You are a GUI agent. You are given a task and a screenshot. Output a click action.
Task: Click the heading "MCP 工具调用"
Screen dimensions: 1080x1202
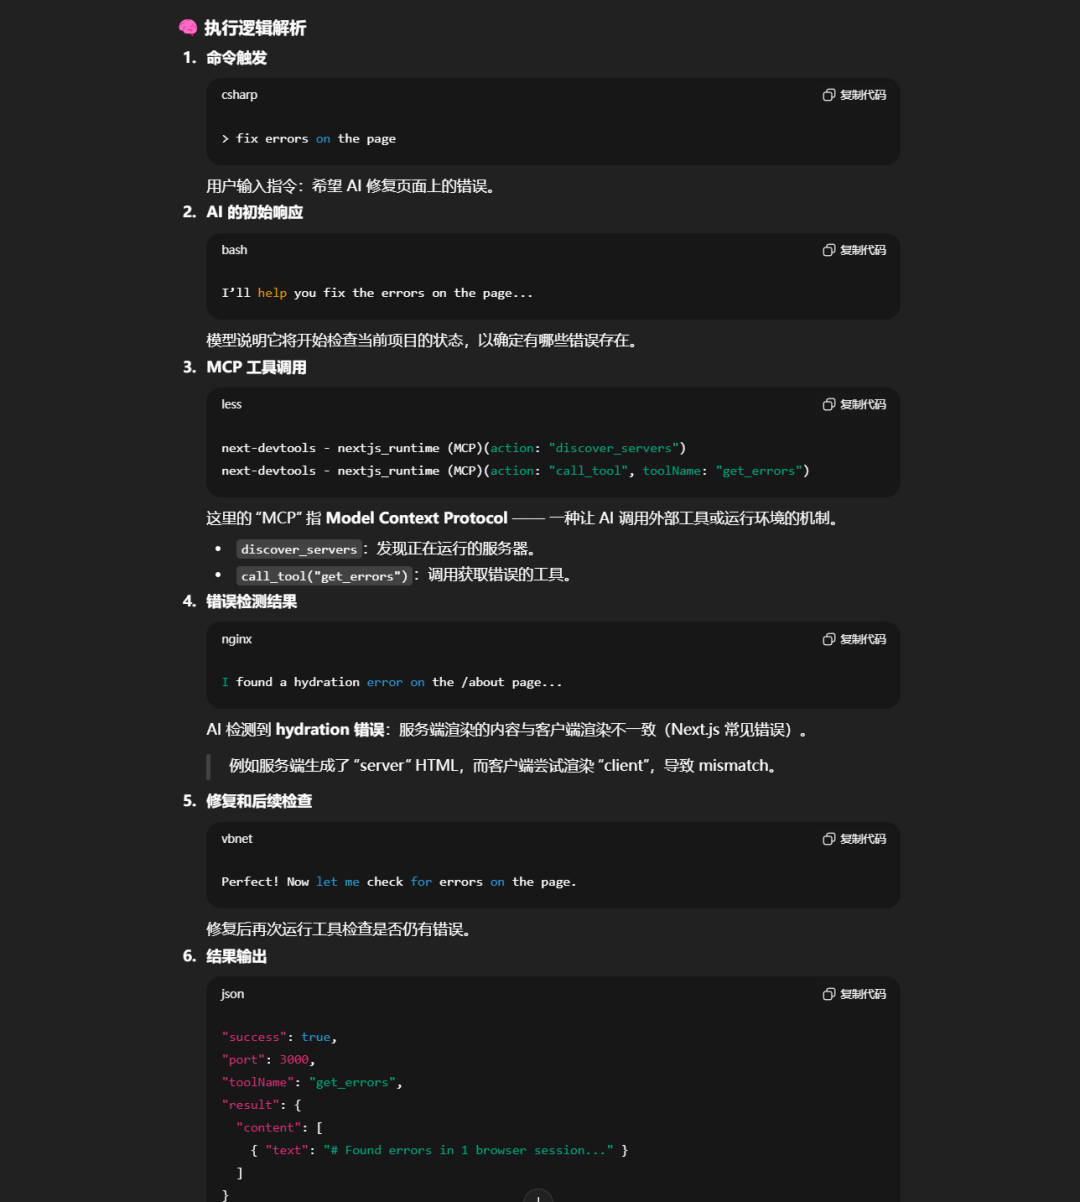[x=256, y=367]
